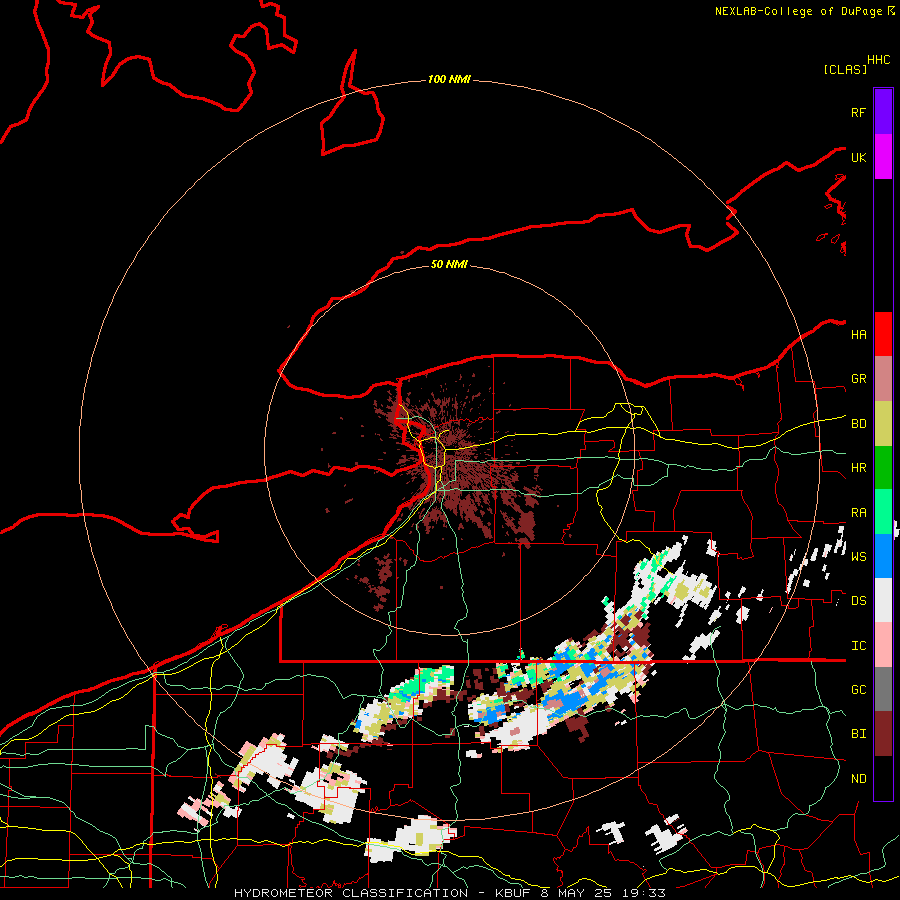
Task: Click the RF legend label
Action: pos(858,112)
